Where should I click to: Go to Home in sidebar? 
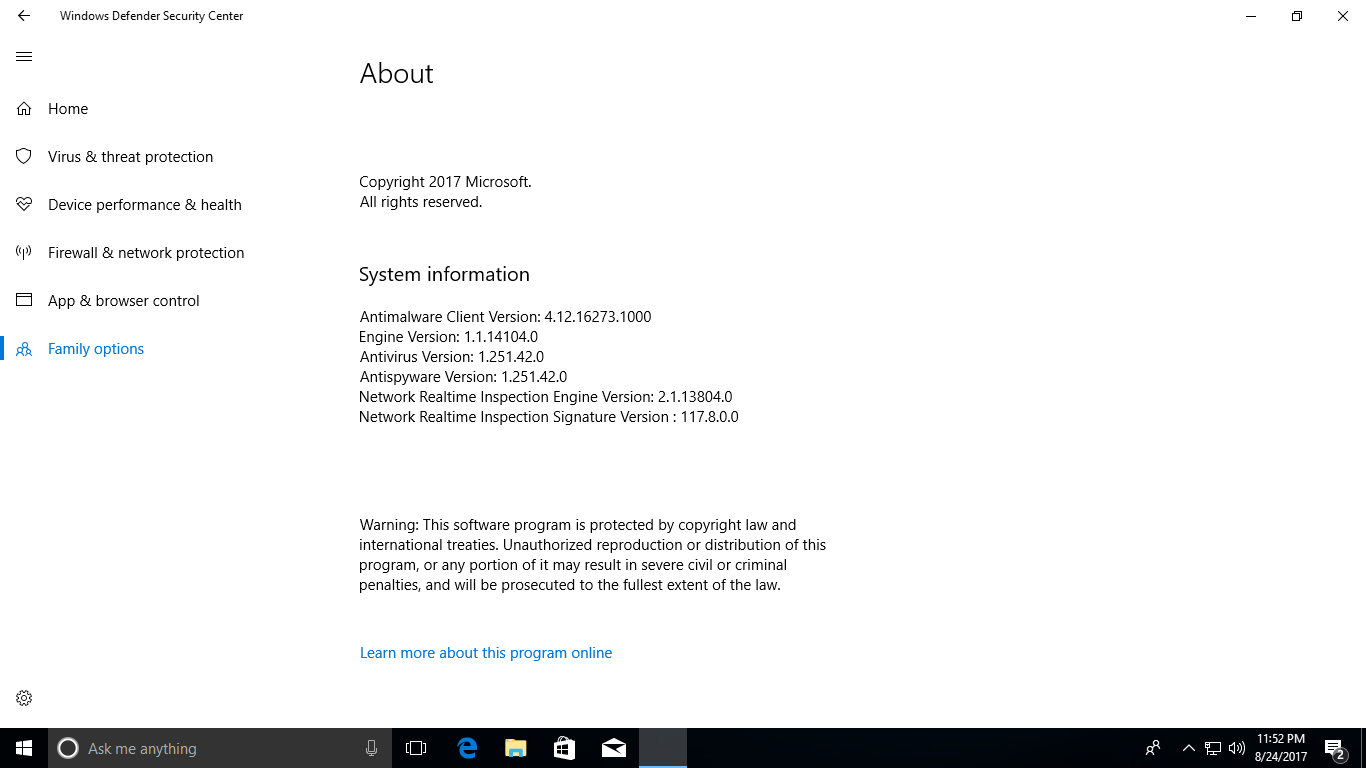[x=68, y=109]
